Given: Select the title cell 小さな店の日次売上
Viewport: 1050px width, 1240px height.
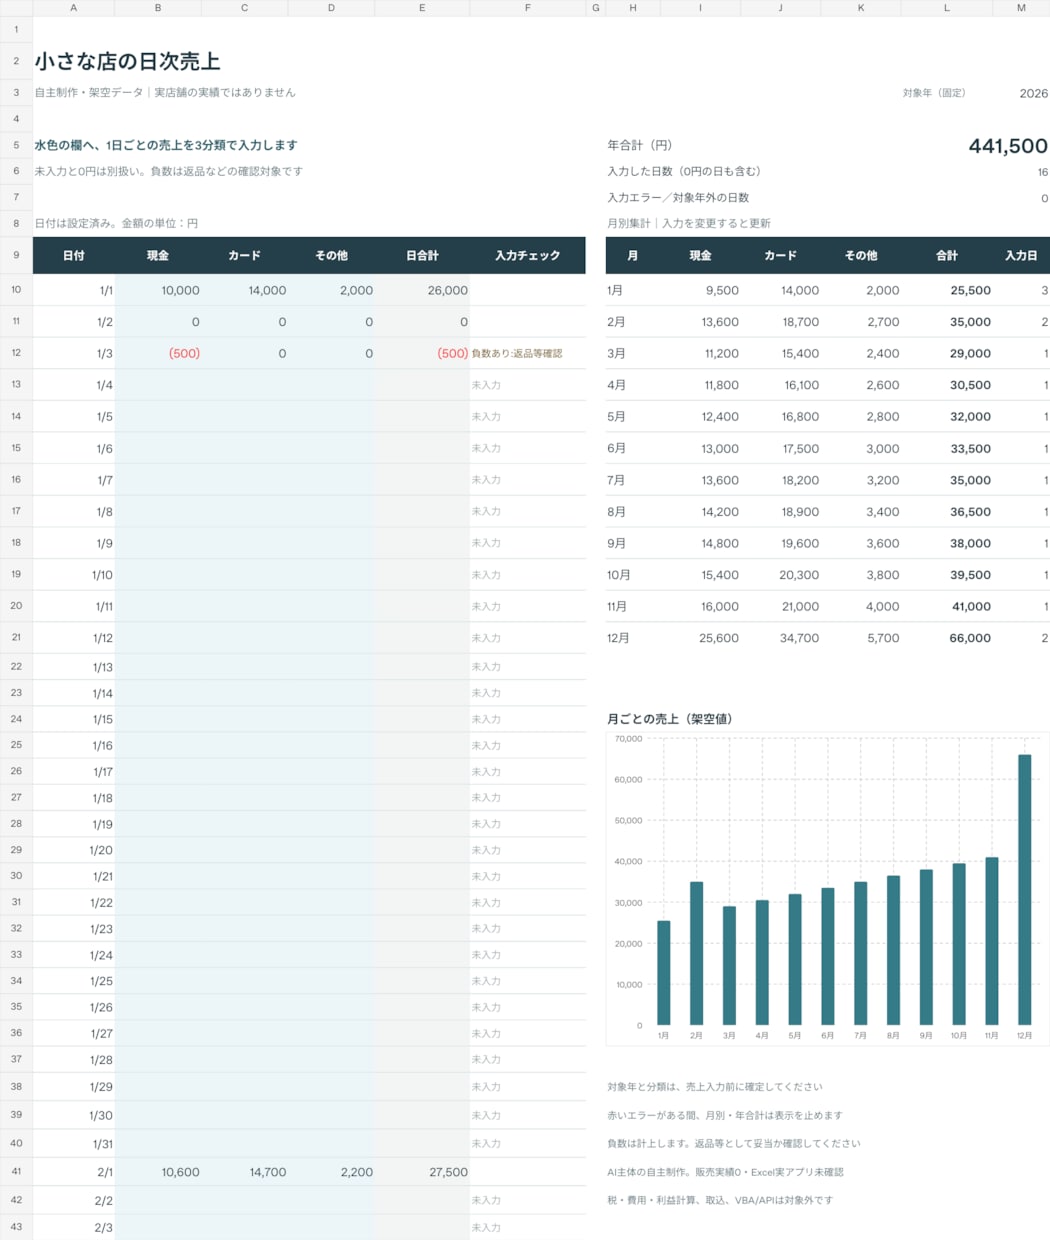Looking at the screenshot, I should pos(127,61).
